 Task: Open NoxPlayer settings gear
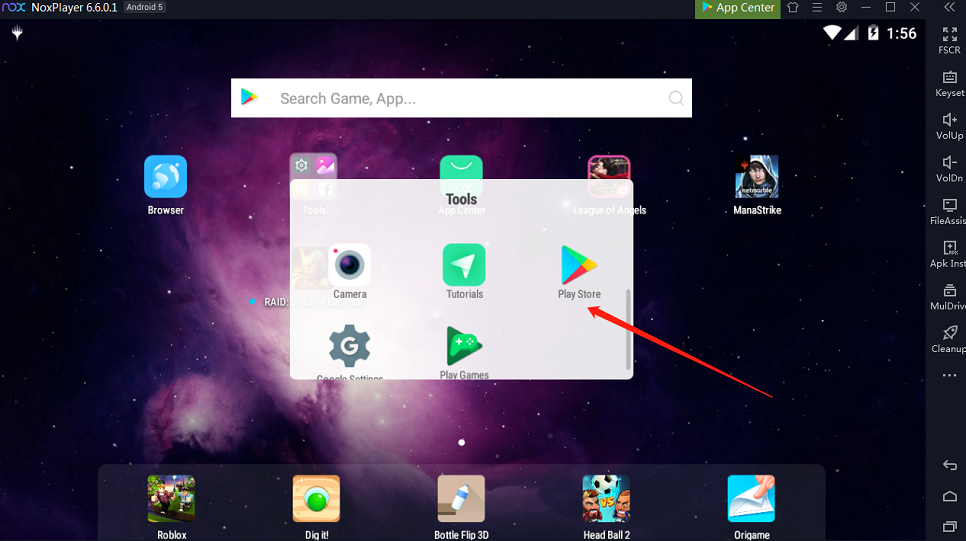click(x=841, y=7)
